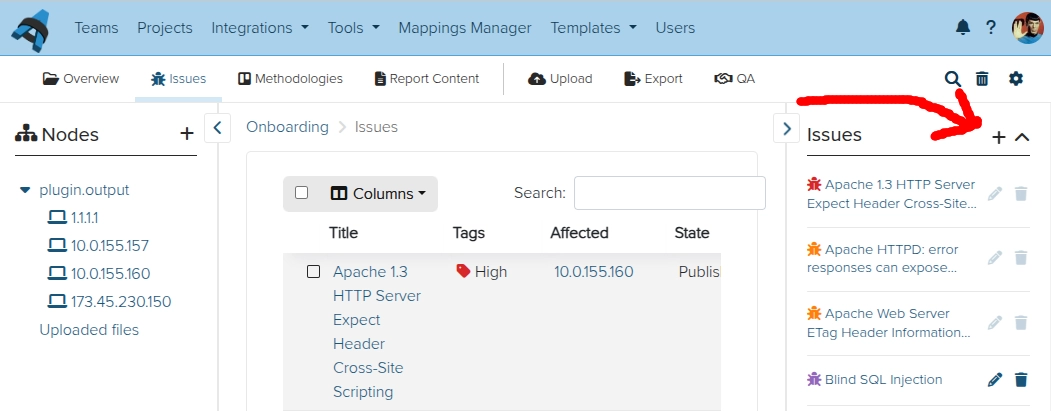Open the notifications bell
Image resolution: width=1051 pixels, height=411 pixels.
pos(963,27)
